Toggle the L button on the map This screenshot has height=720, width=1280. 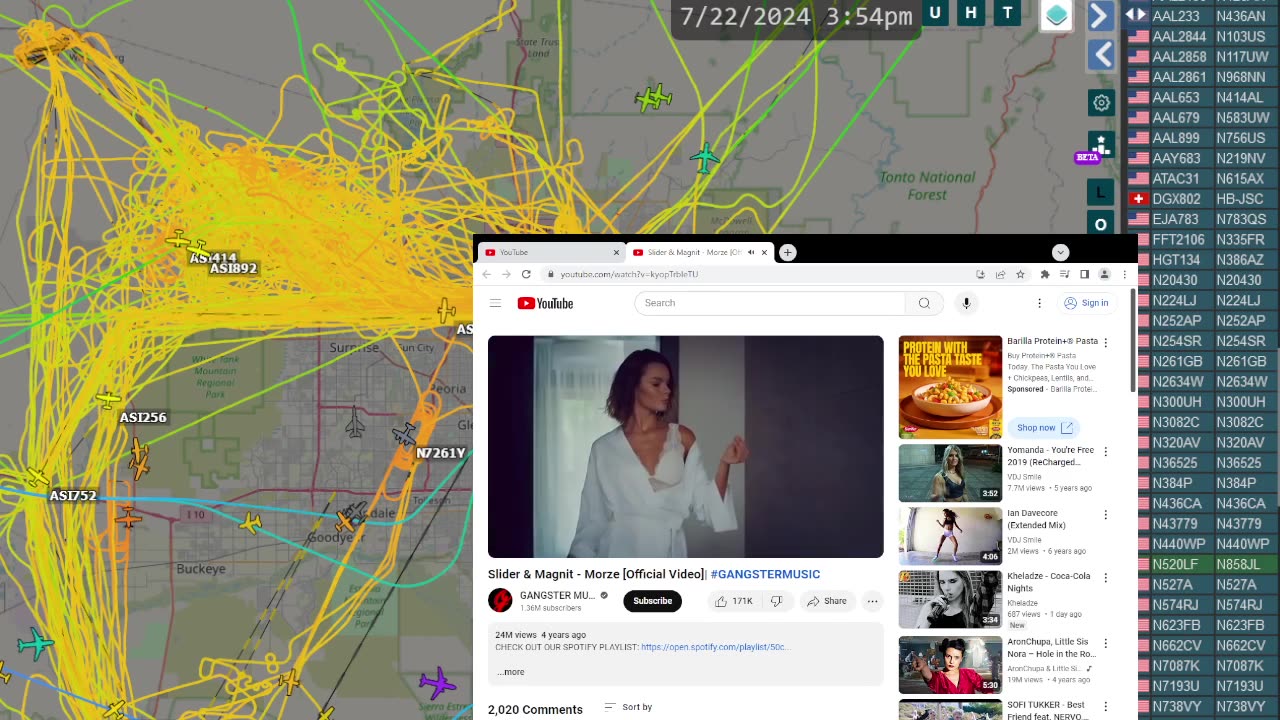pos(1101,192)
